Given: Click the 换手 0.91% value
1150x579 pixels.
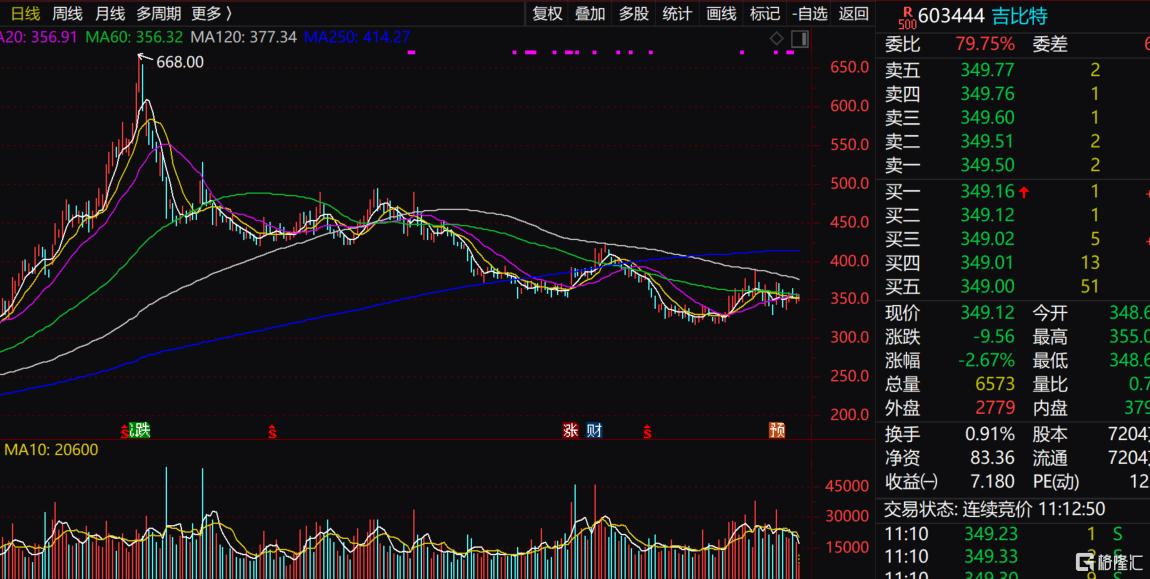Looking at the screenshot, I should click(x=992, y=434).
